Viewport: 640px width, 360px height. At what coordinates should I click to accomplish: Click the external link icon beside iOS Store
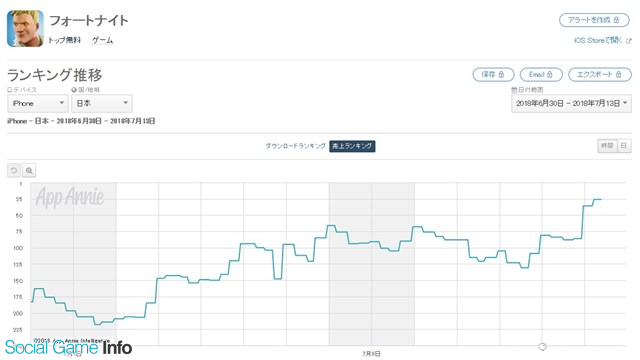629,41
